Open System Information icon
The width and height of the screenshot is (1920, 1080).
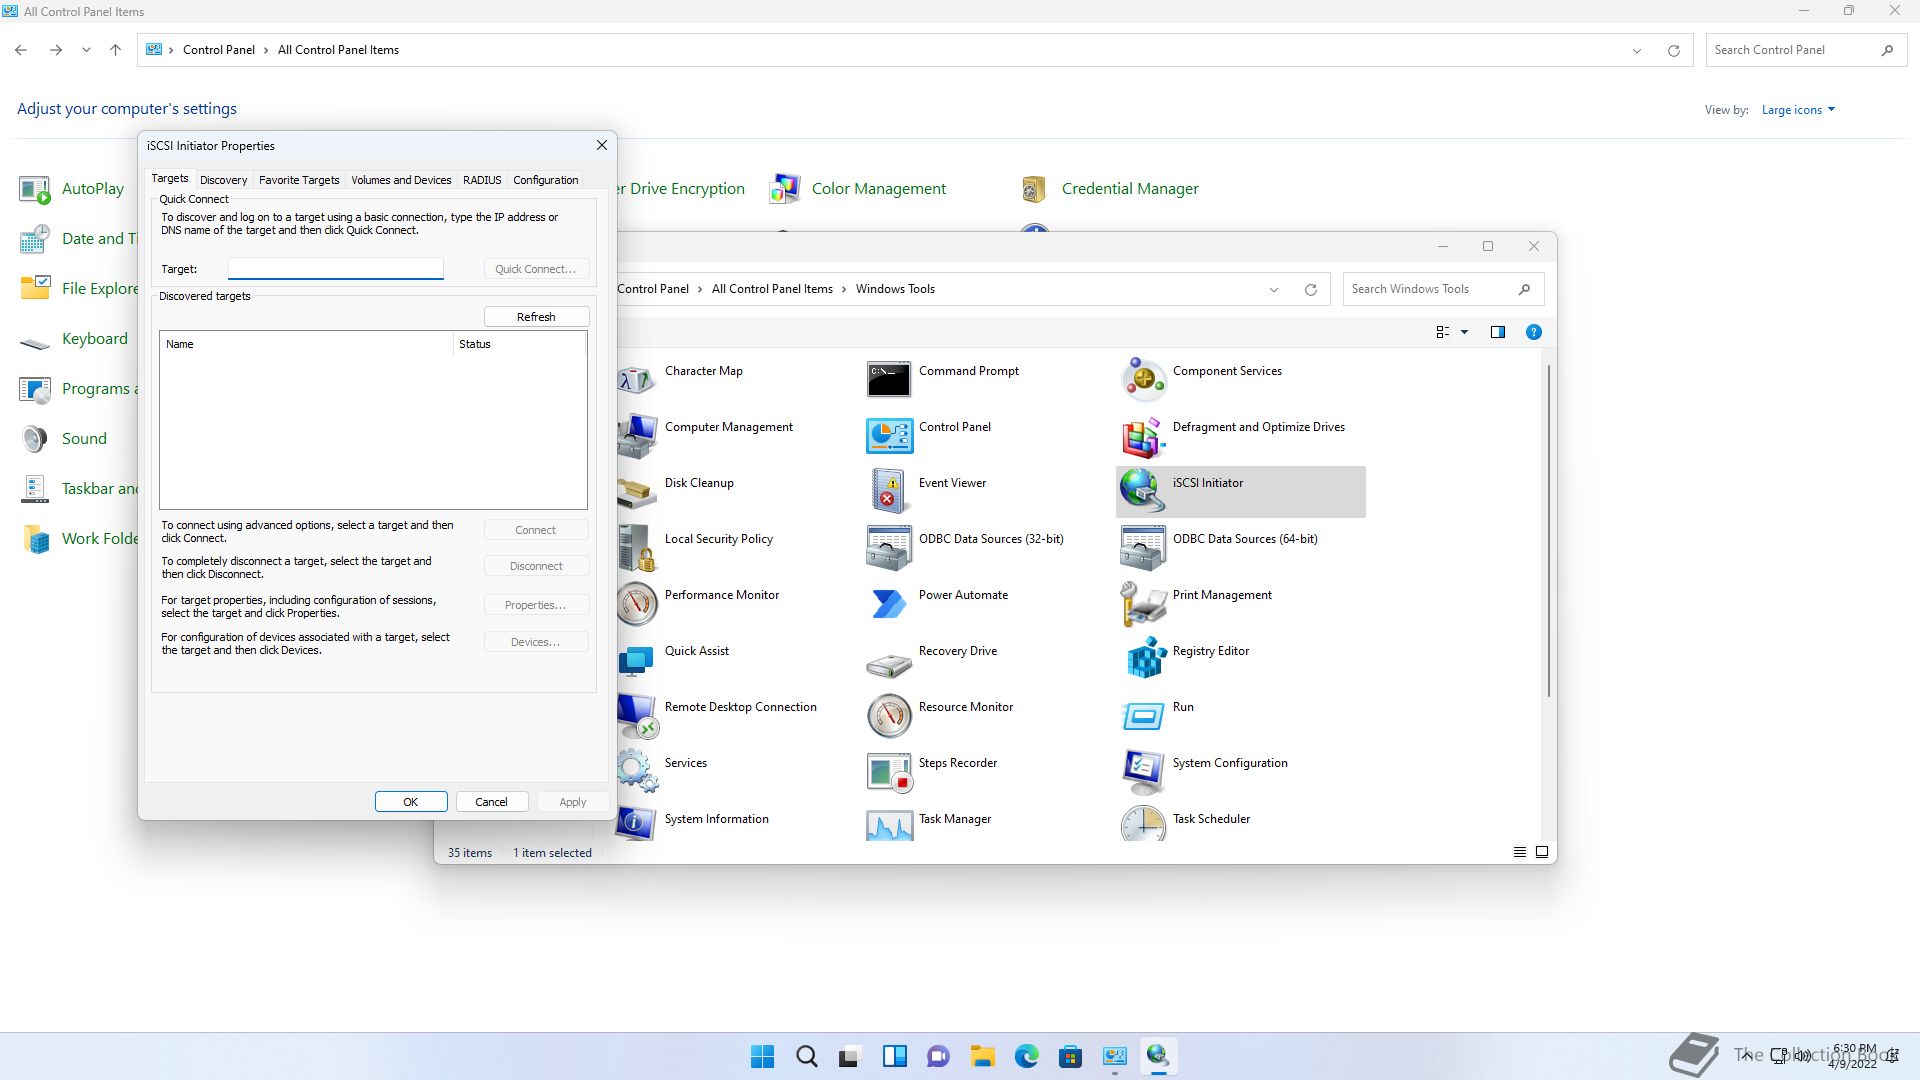[x=636, y=823]
